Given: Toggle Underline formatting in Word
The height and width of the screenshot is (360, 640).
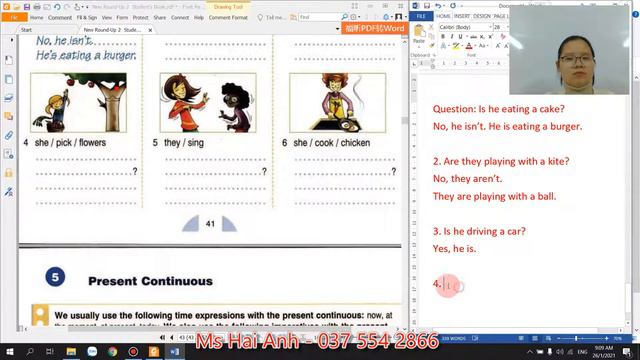Looking at the screenshot, I should pyautogui.click(x=460, y=37).
